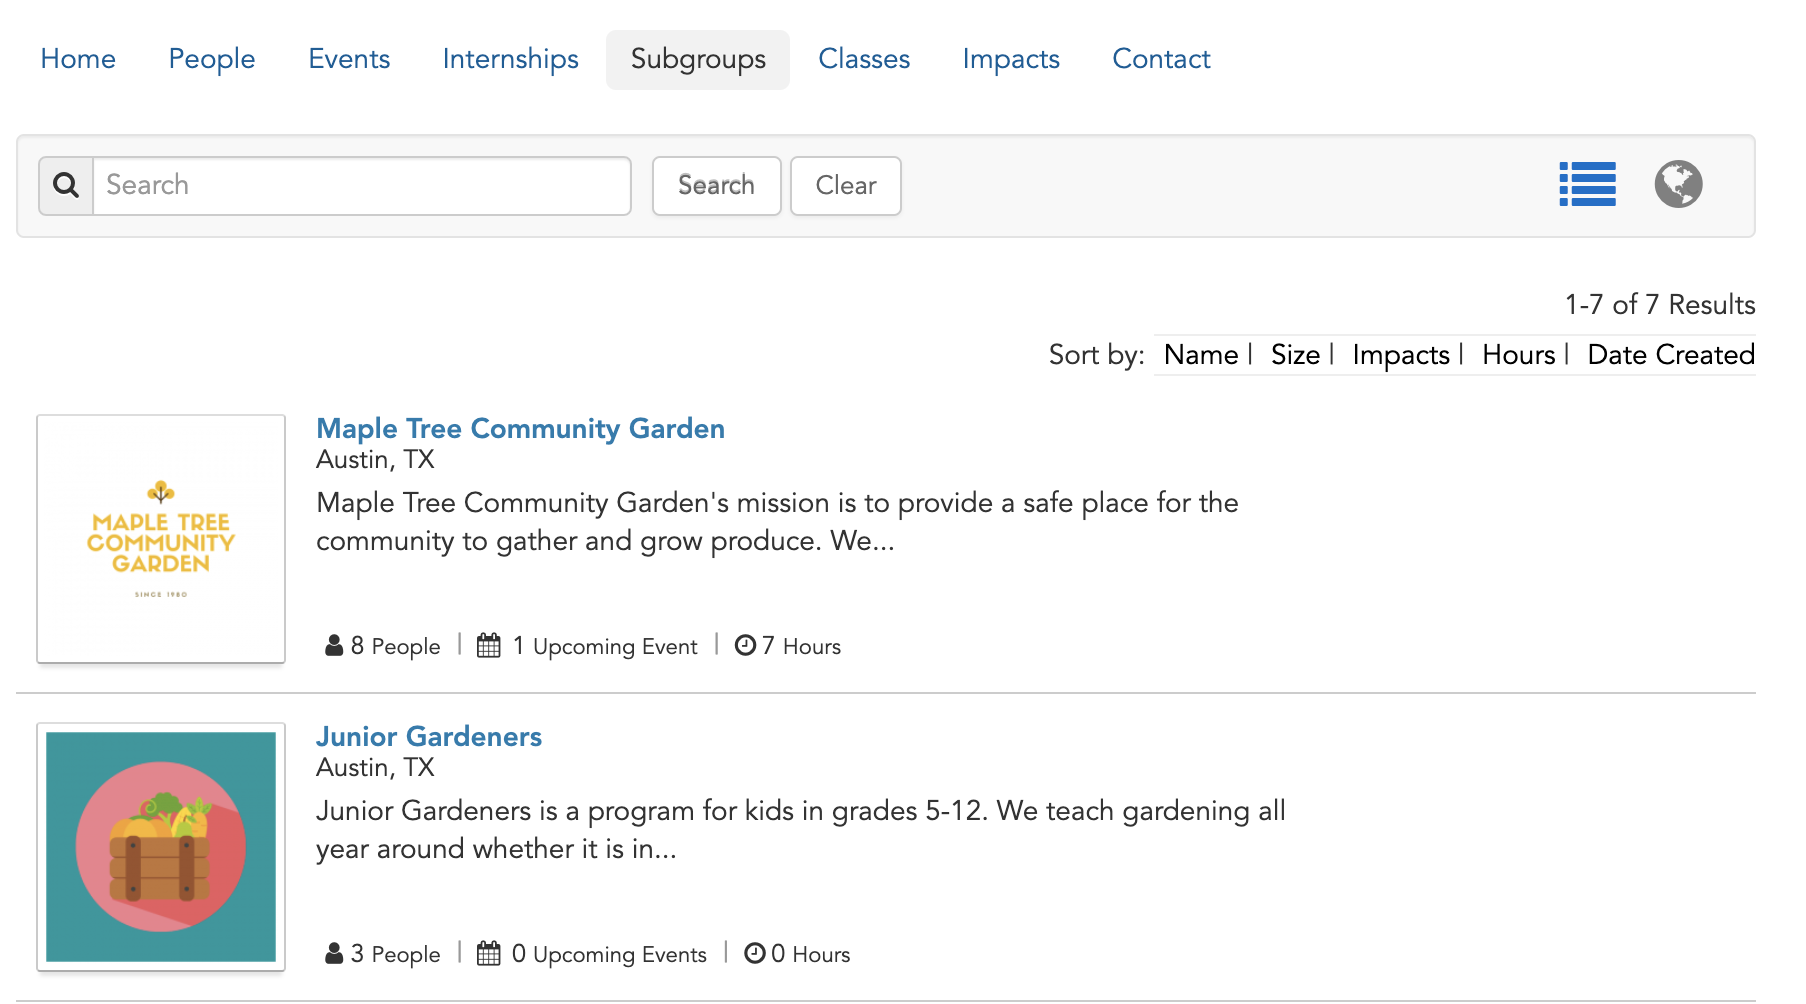This screenshot has width=1806, height=1004.
Task: Click calendar icon next to 0 Upcoming Events
Action: tap(488, 954)
